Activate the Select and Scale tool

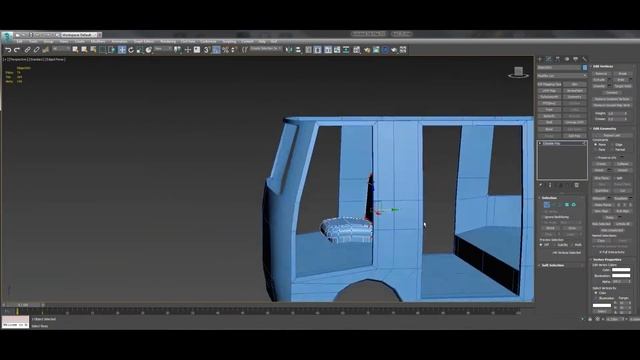coord(140,50)
